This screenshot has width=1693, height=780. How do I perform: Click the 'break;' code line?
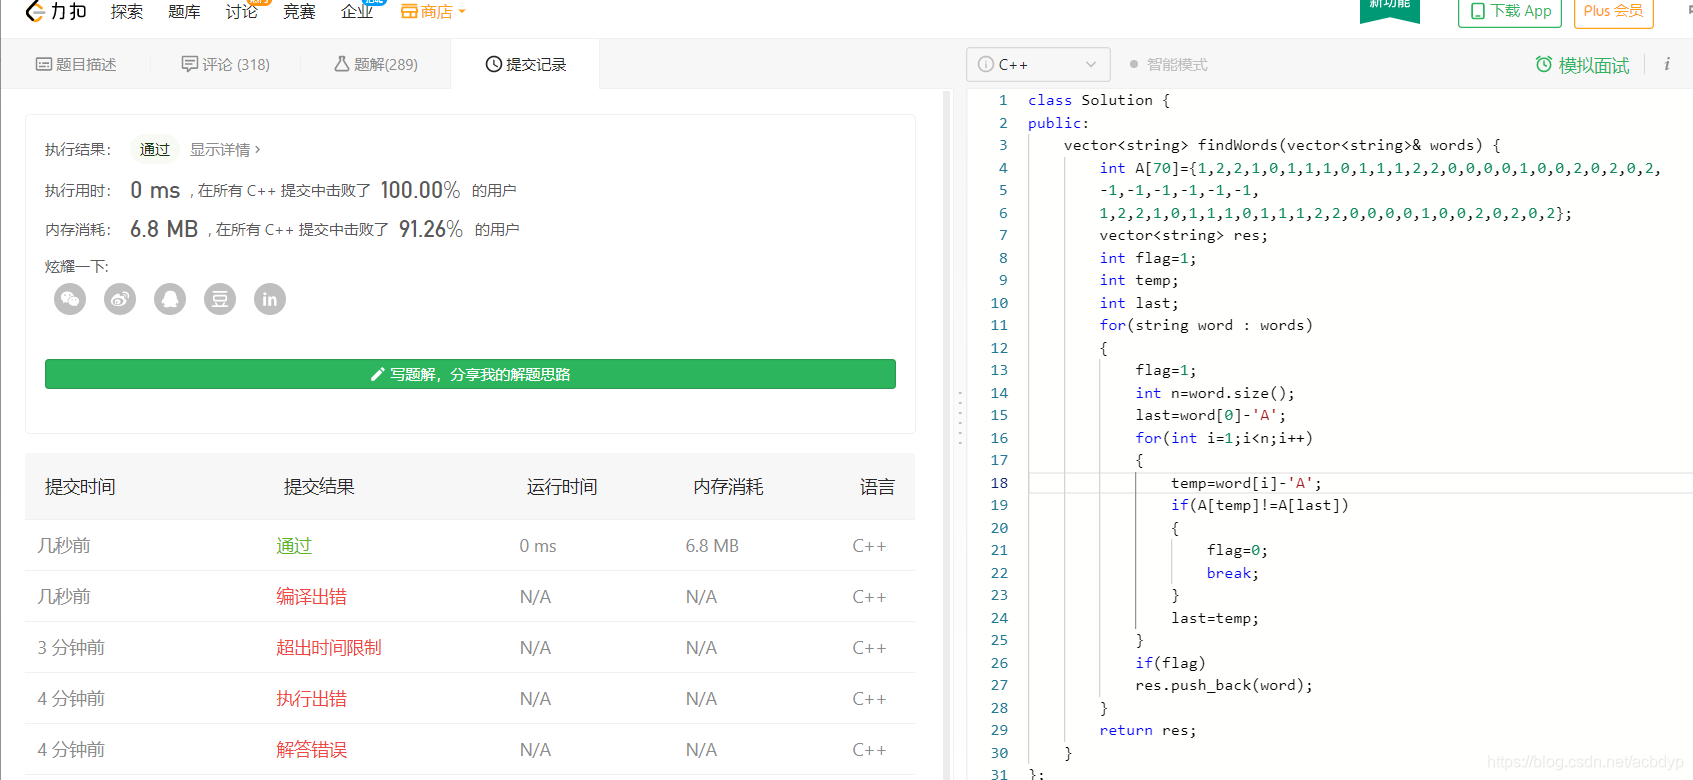point(1232,573)
